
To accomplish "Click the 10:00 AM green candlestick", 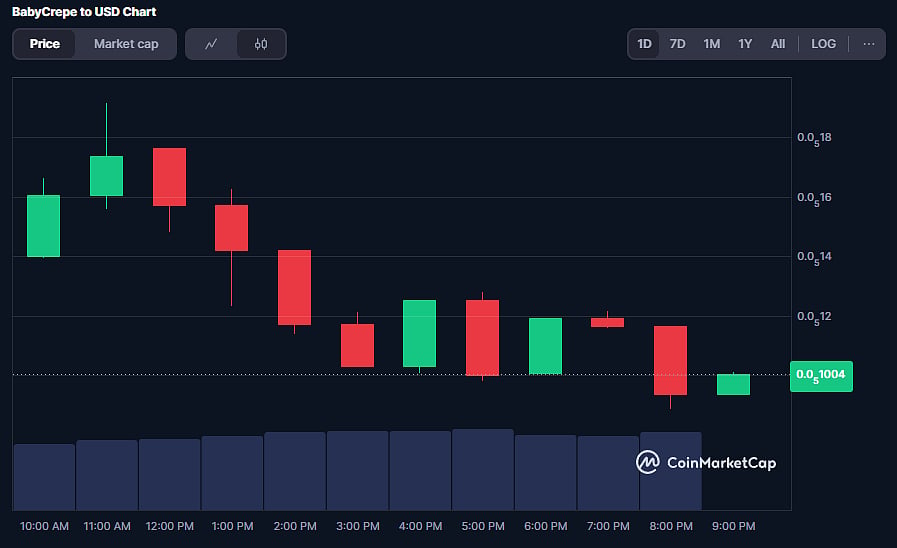I will pyautogui.click(x=43, y=226).
